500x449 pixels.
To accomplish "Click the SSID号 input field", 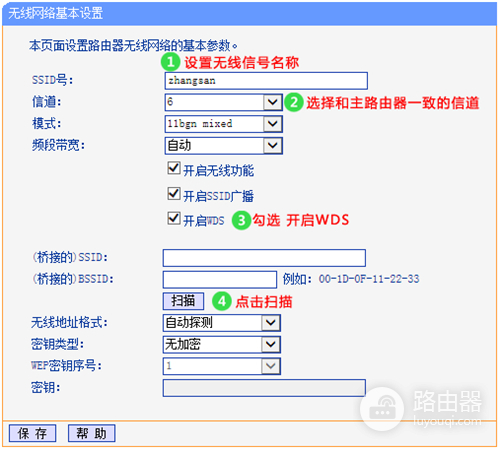I will click(266, 81).
